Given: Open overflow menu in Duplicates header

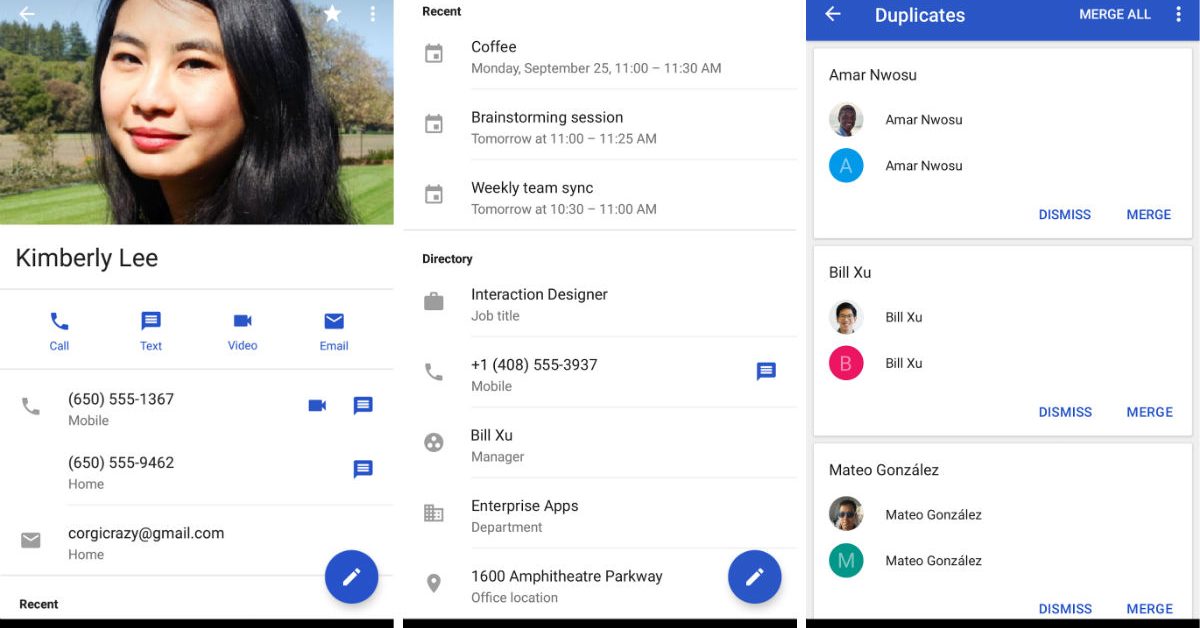Looking at the screenshot, I should pos(1178,15).
